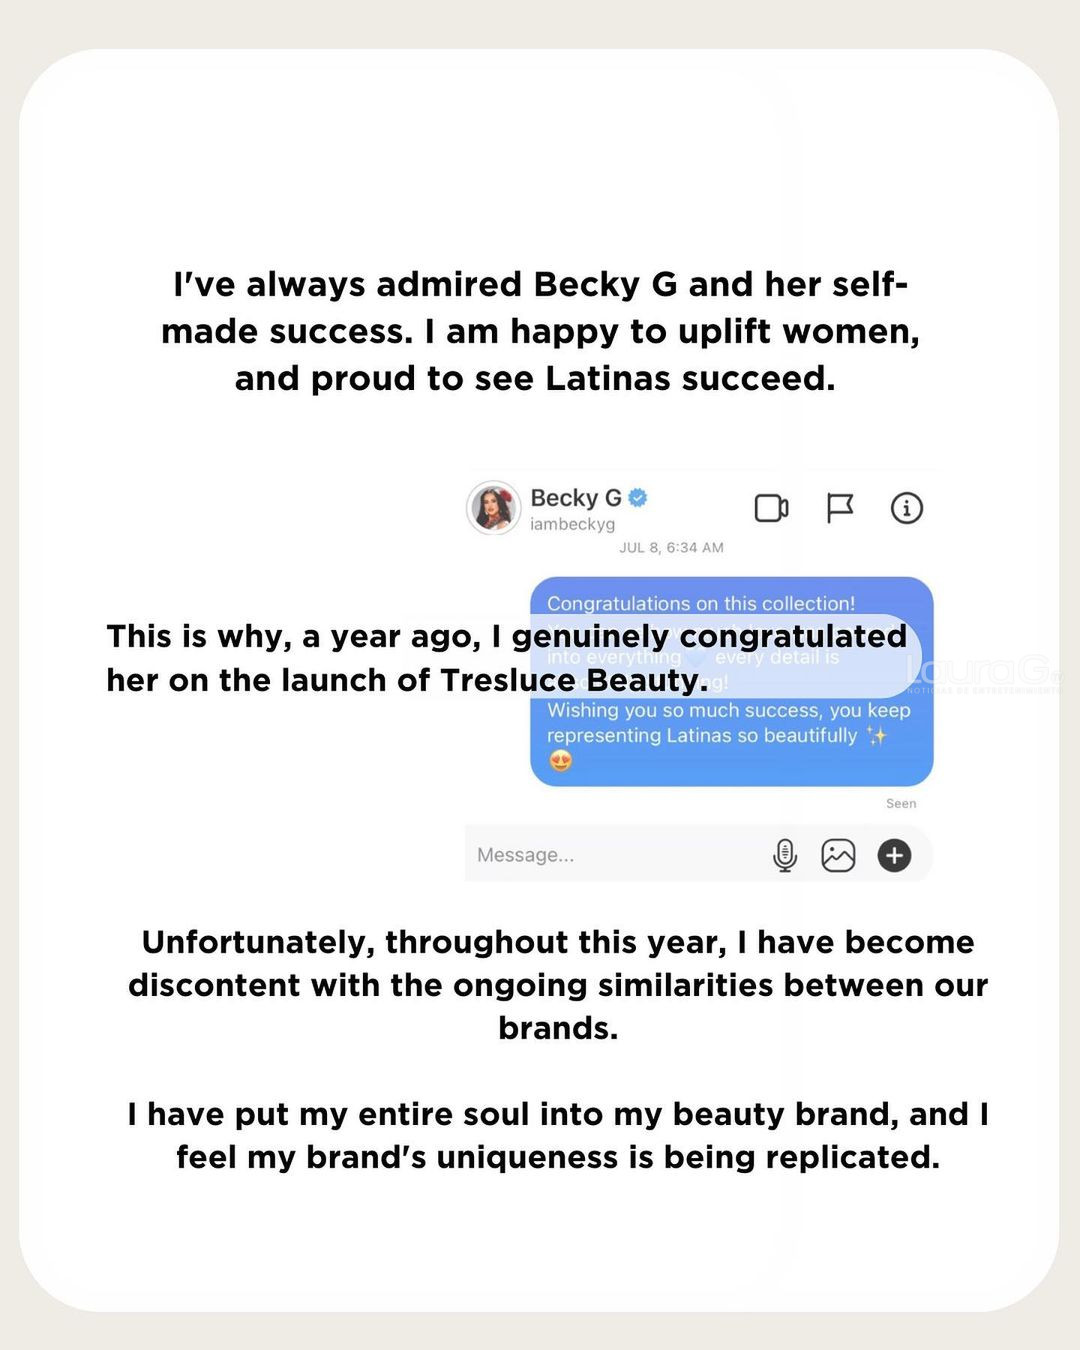Viewport: 1080px width, 1350px height.
Task: Click the Becky G display name
Action: (x=576, y=497)
